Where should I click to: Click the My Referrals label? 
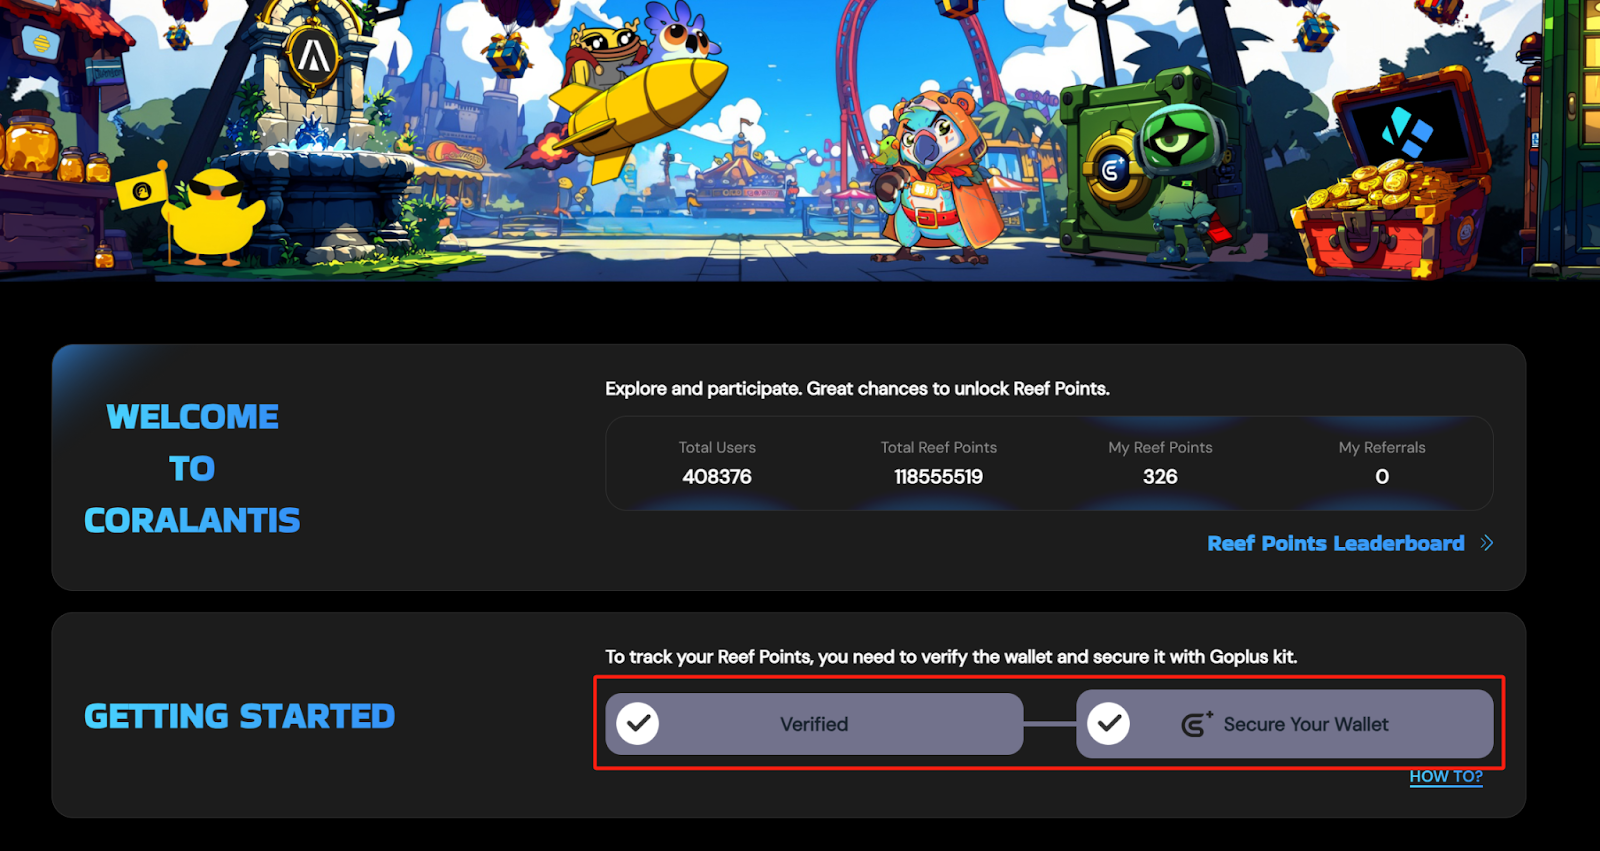tap(1382, 447)
